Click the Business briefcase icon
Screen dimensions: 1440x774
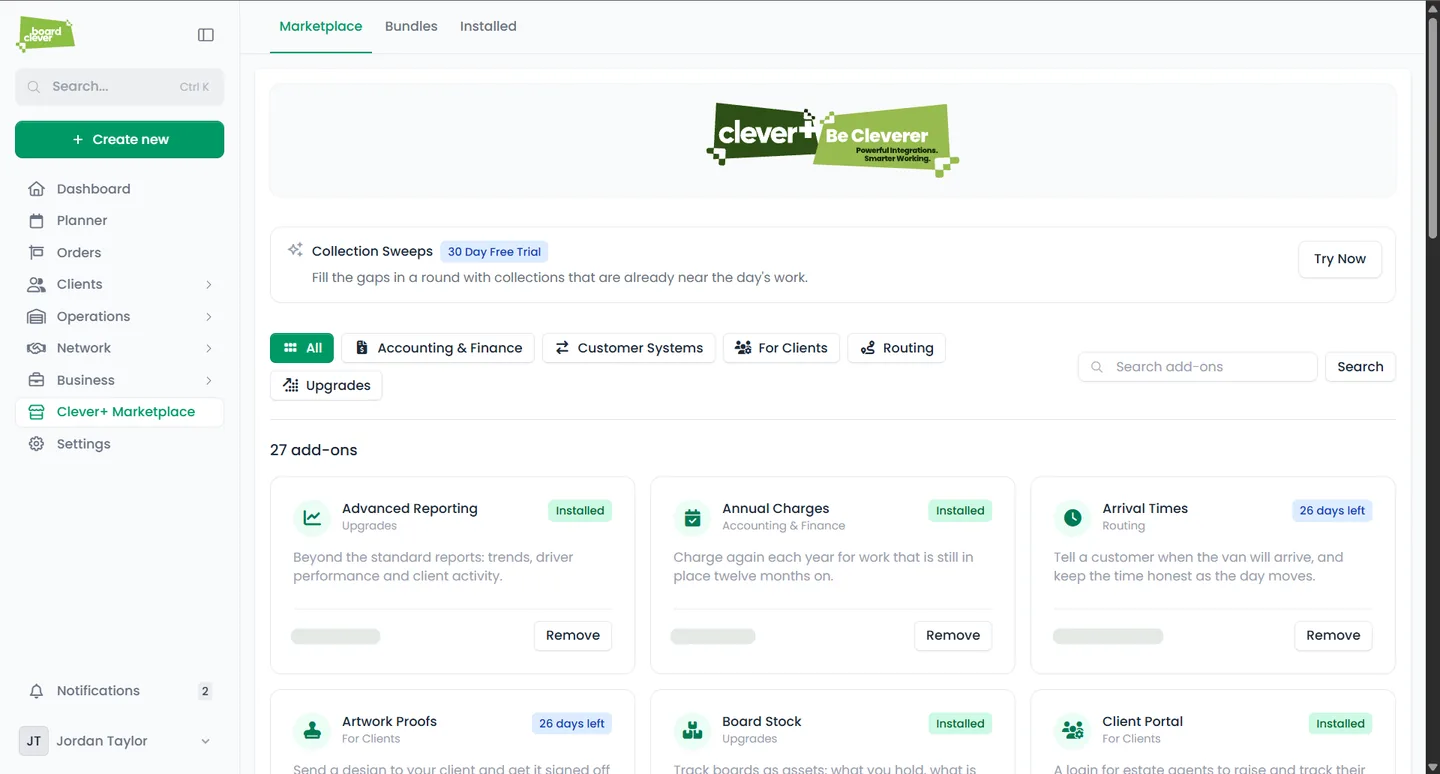point(36,381)
